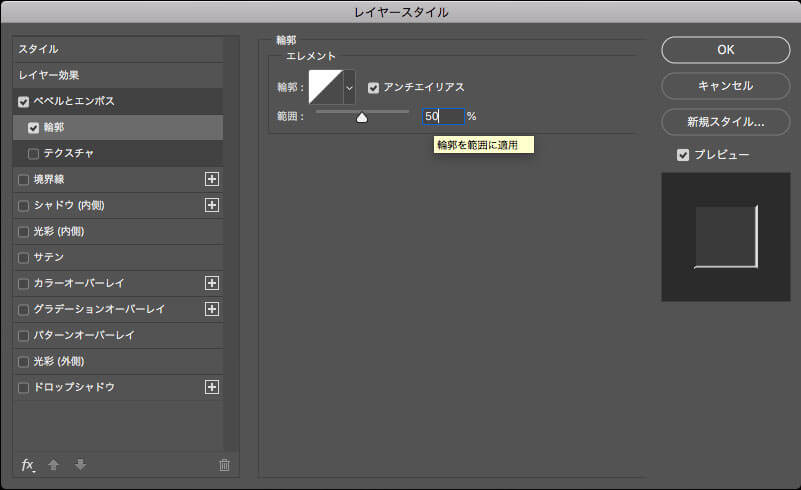Image resolution: width=801 pixels, height=490 pixels.
Task: Add another カラーオーバーレイ with plus icon
Action: pos(212,283)
